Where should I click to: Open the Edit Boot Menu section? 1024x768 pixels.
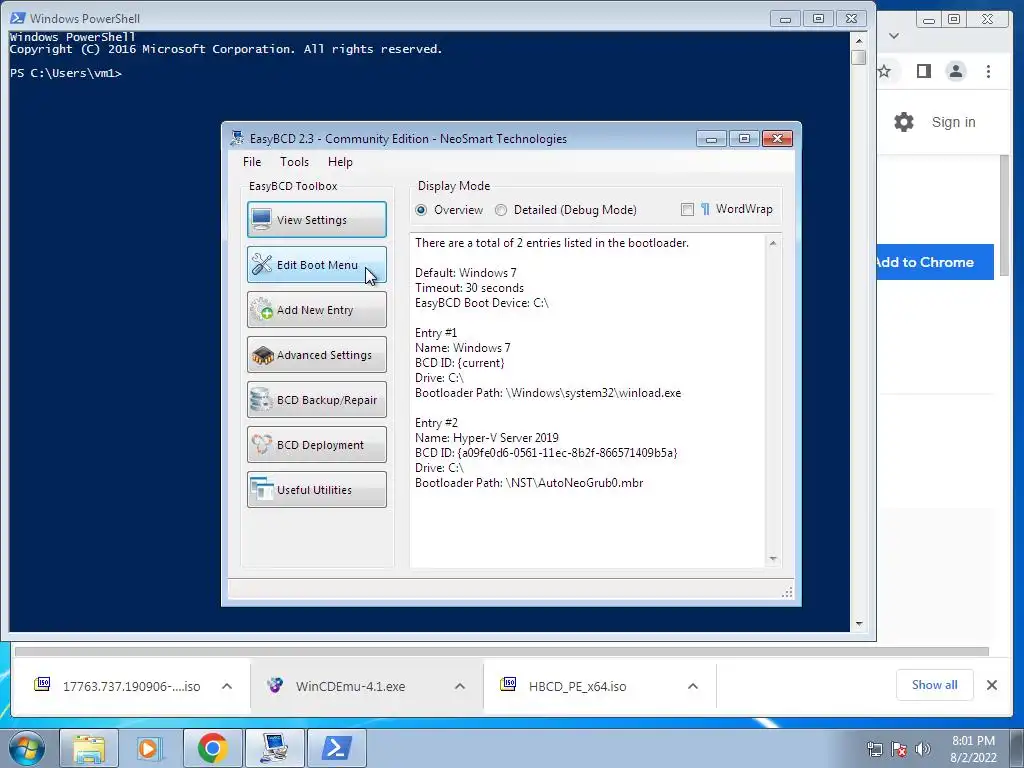pos(317,264)
